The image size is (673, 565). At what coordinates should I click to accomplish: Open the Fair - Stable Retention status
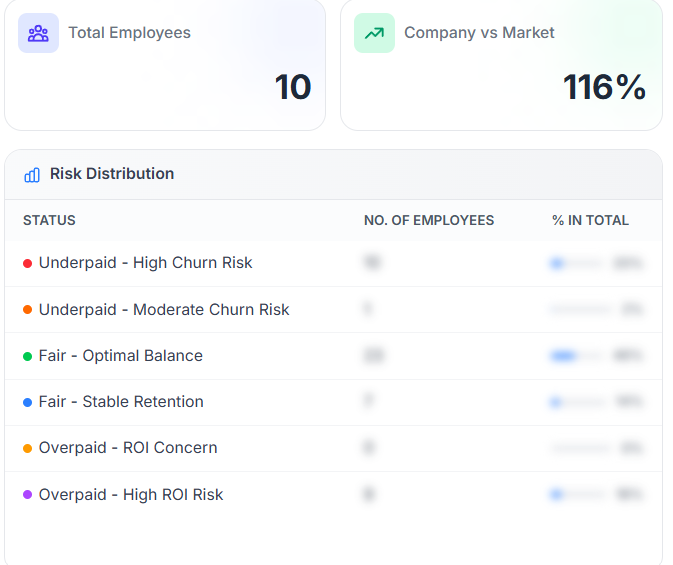pos(121,402)
